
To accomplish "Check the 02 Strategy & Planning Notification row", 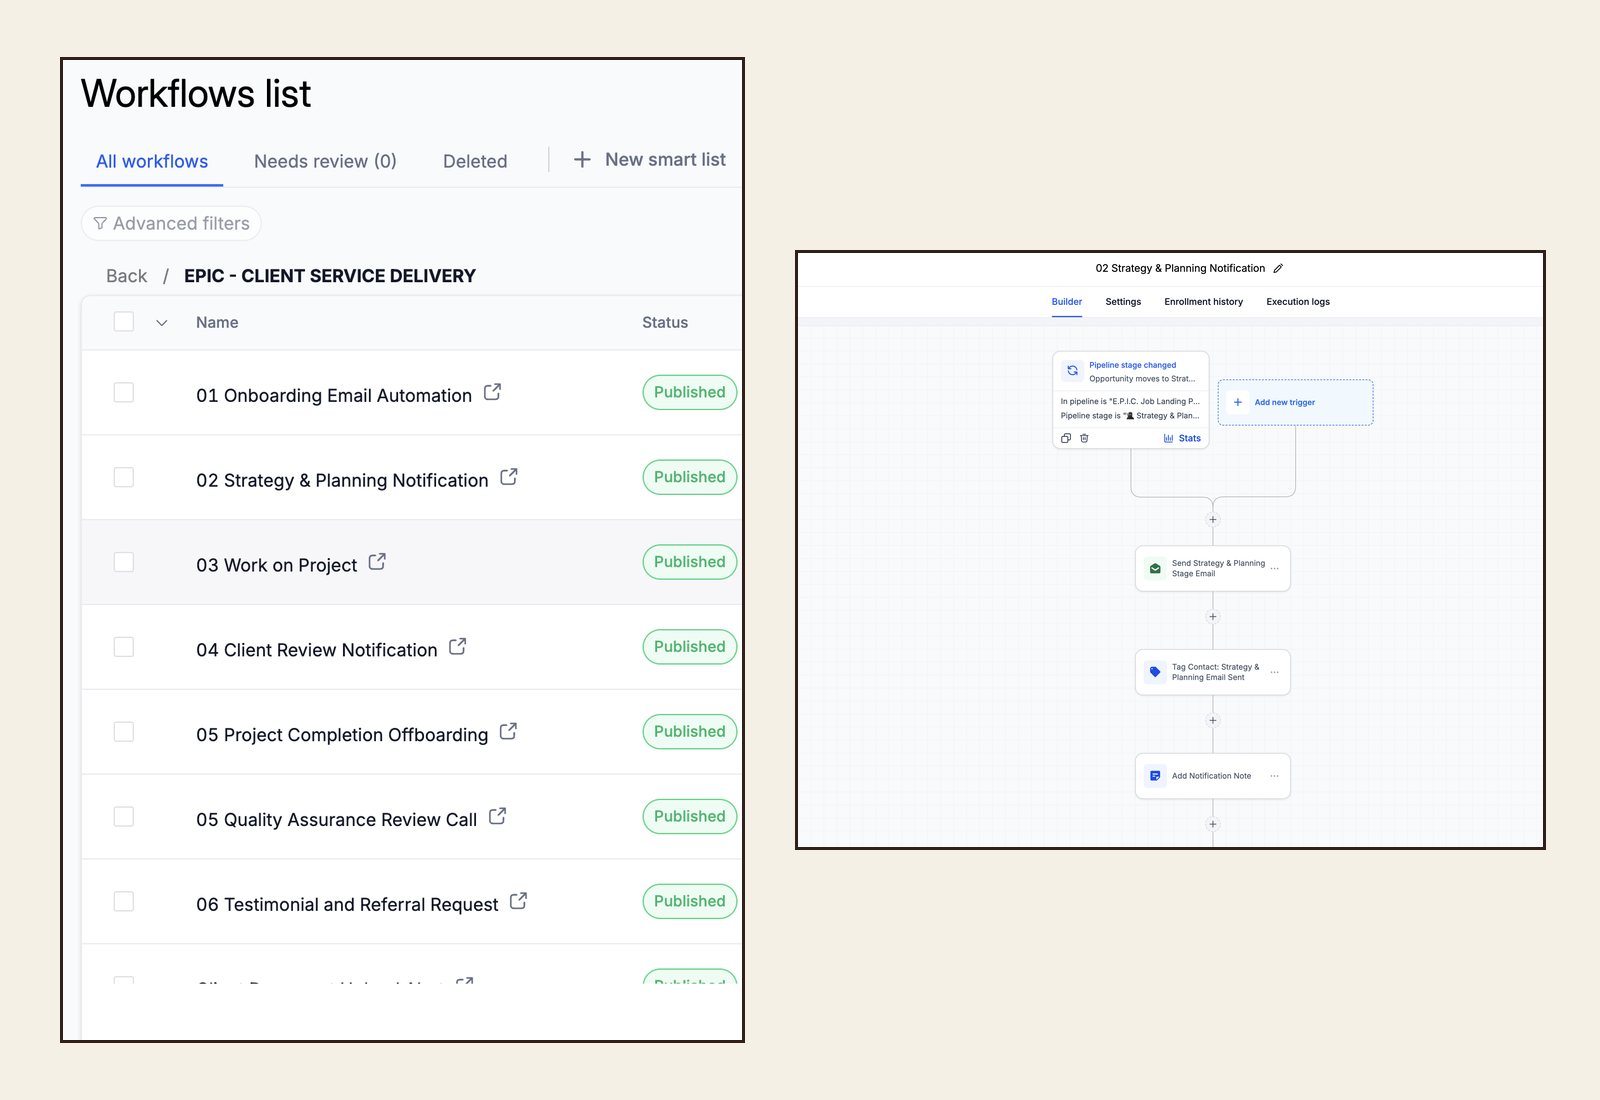I will [x=124, y=477].
